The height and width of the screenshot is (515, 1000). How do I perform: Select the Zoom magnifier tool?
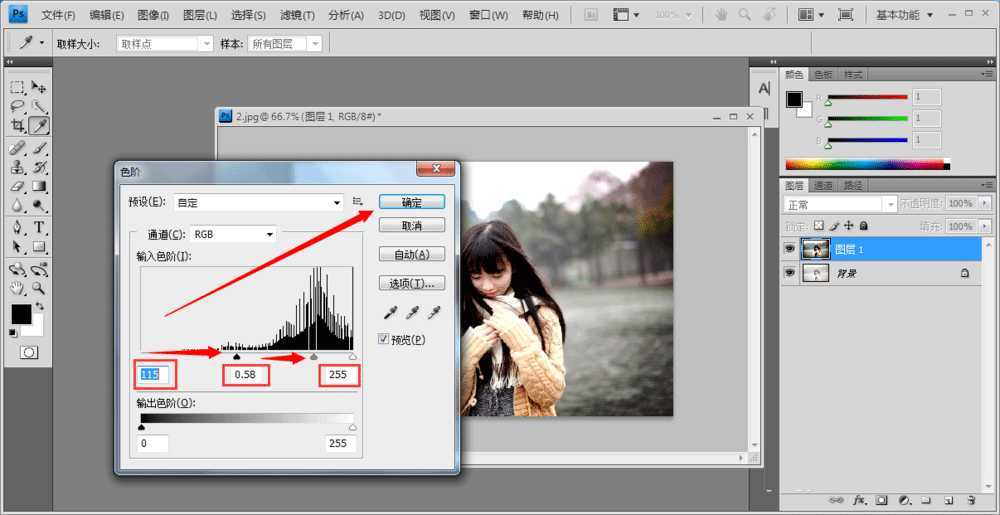coord(40,288)
